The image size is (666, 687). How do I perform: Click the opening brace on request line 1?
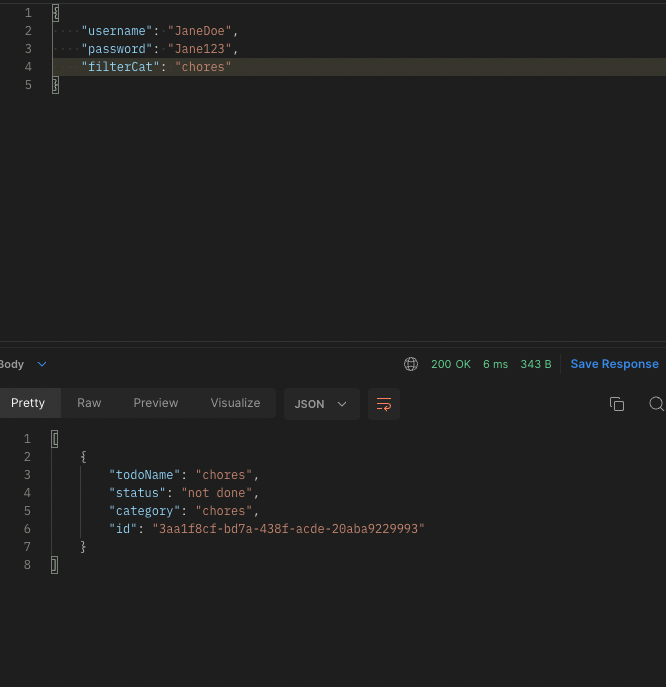pyautogui.click(x=56, y=13)
